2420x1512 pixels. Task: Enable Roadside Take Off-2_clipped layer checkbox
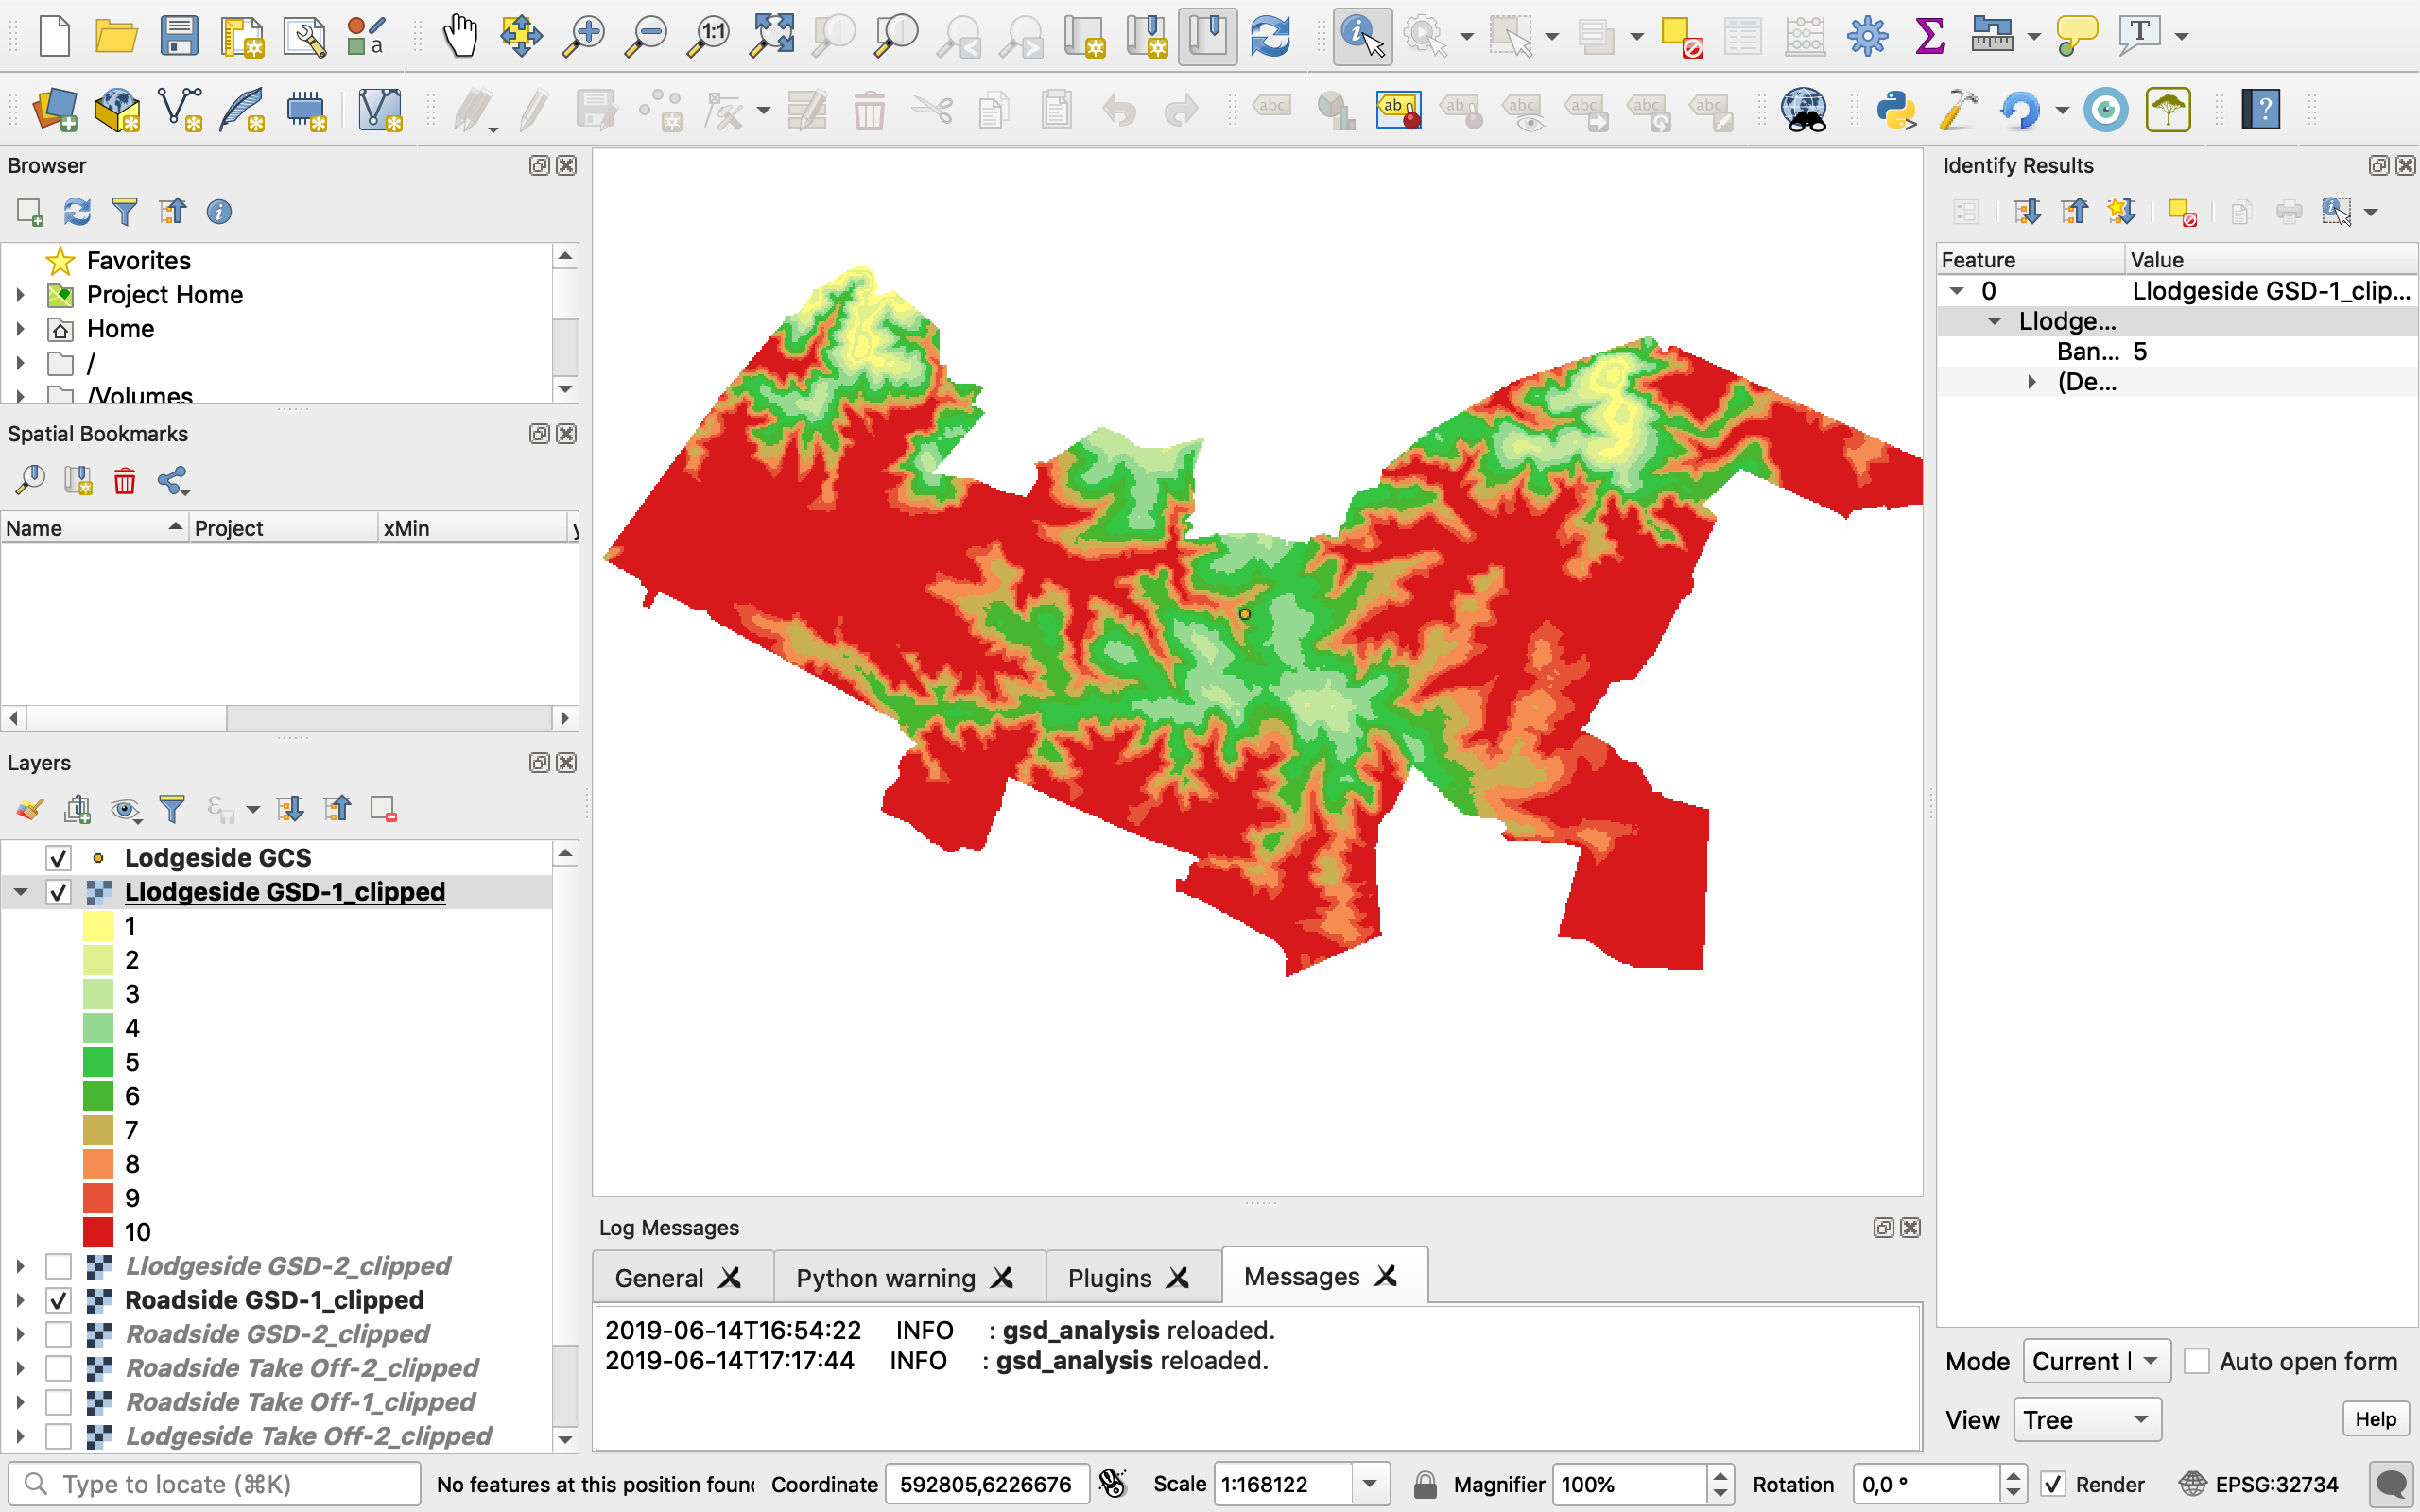[x=59, y=1368]
